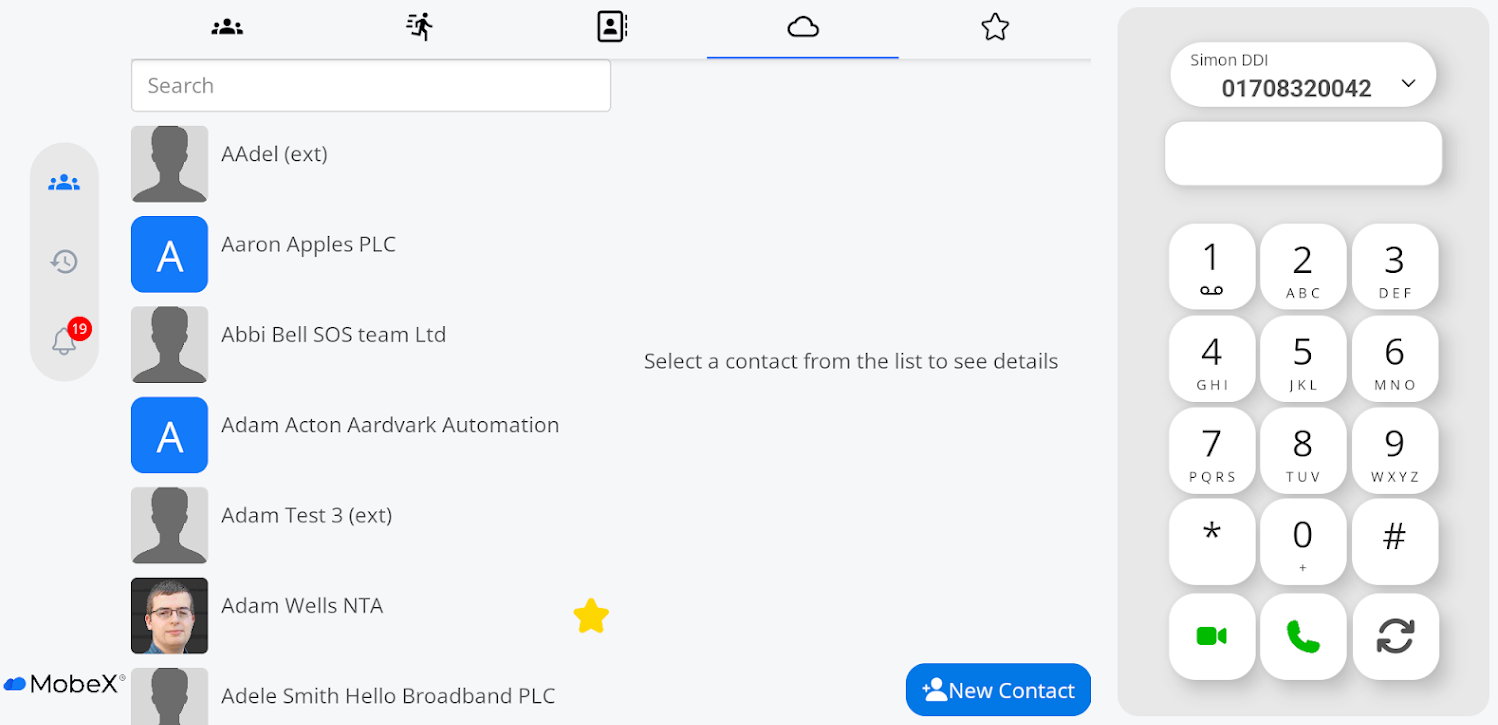Click the New Contact button
The image size is (1498, 725).
click(x=998, y=690)
